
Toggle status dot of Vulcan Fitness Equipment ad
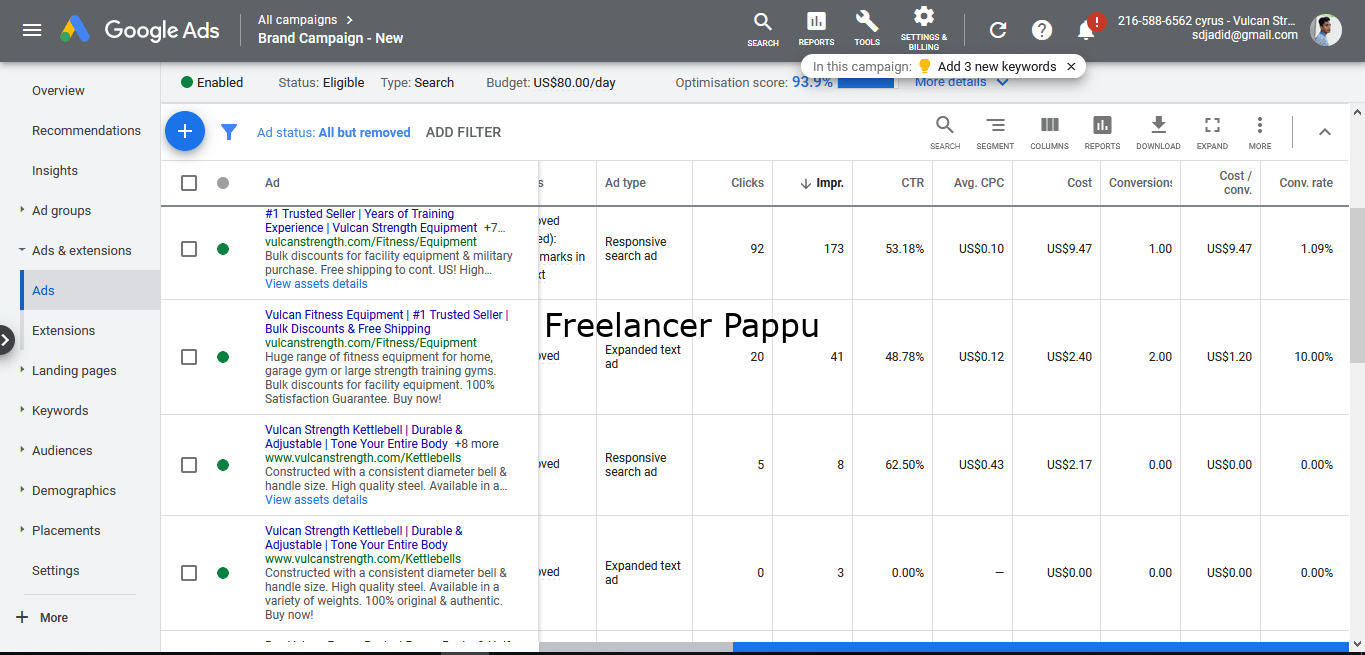pyautogui.click(x=223, y=357)
